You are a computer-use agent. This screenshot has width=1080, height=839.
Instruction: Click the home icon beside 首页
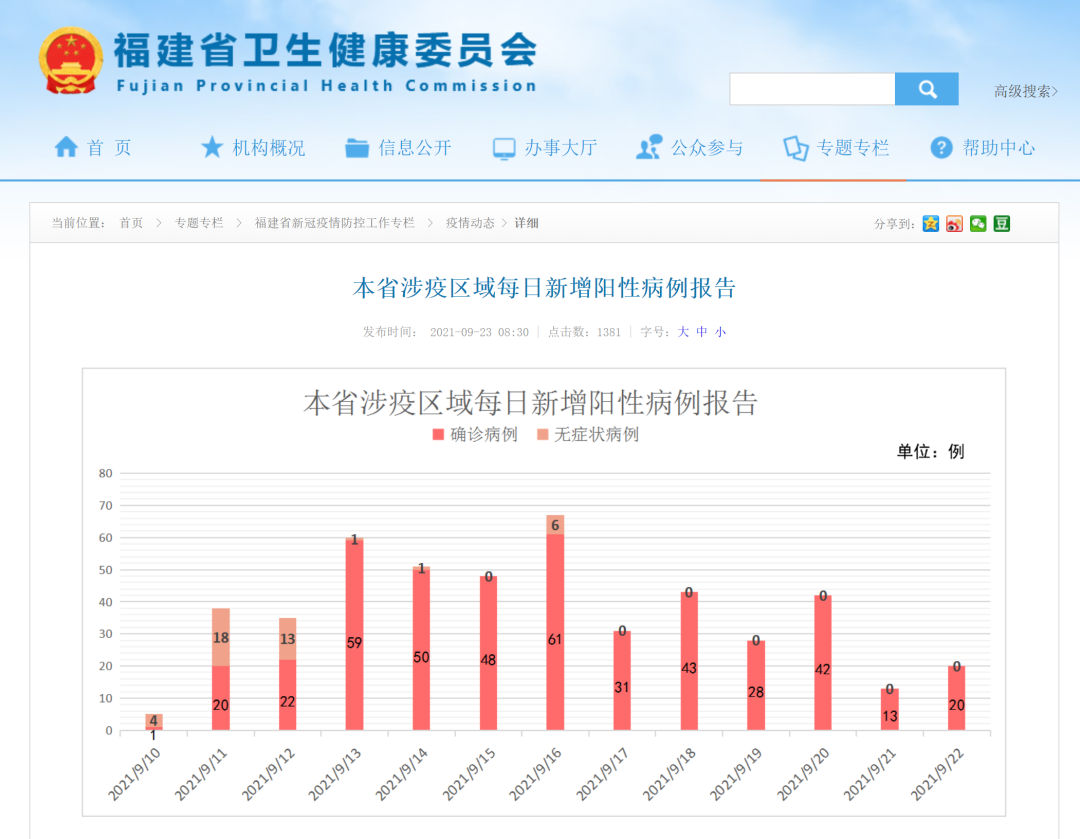click(67, 146)
